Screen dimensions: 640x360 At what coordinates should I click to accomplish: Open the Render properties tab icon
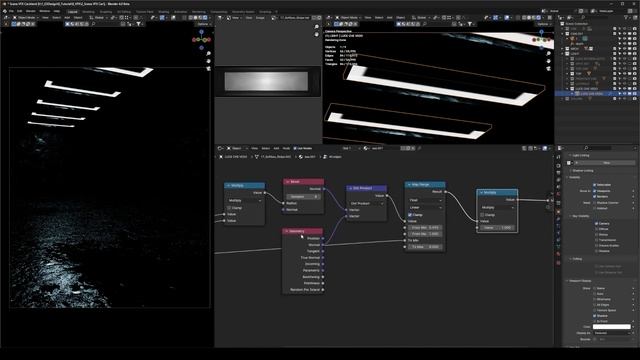[558, 165]
